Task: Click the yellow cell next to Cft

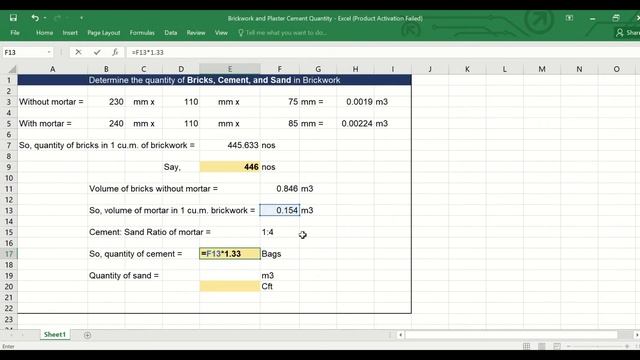Action: point(230,287)
